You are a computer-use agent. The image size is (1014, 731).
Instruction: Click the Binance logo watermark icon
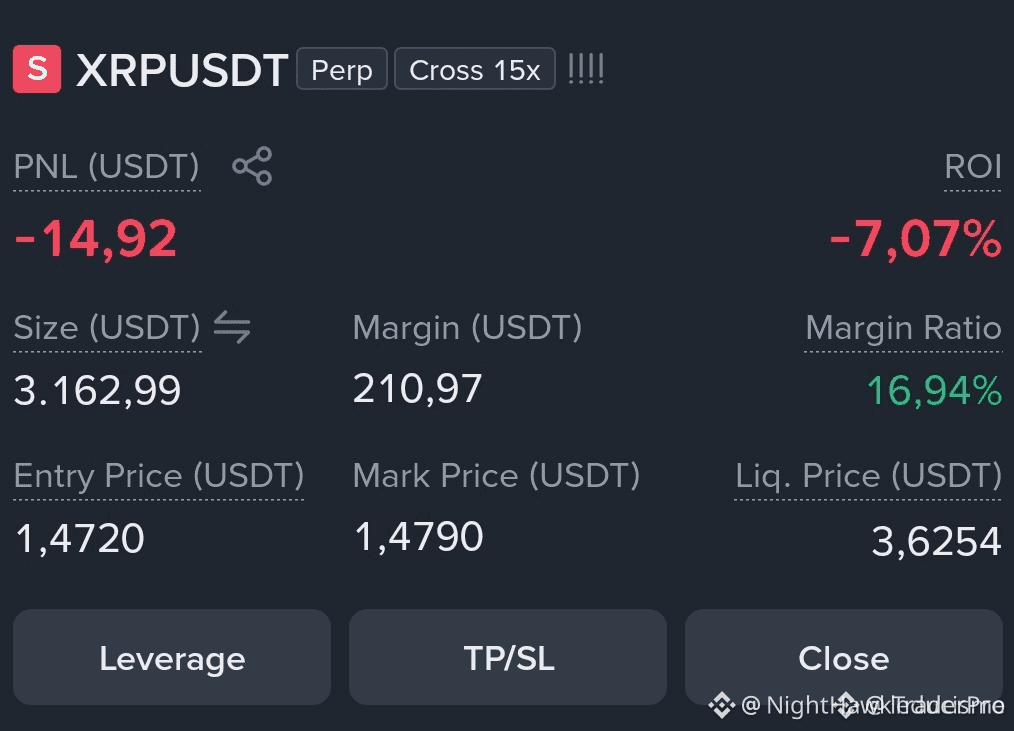click(722, 705)
